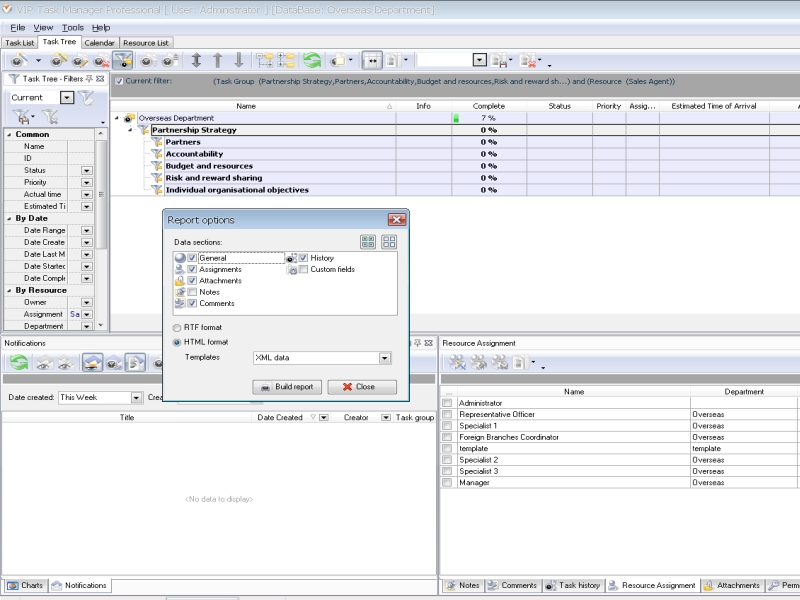
Task: Open the Templates XML data dropdown
Action: click(x=384, y=357)
